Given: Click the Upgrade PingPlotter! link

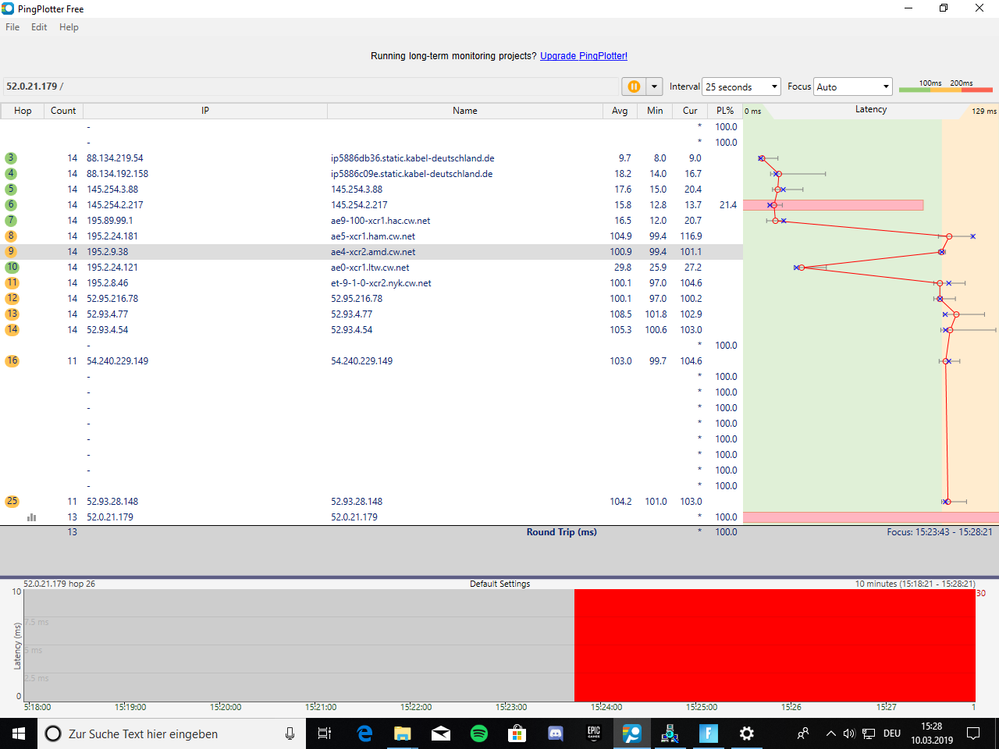Looking at the screenshot, I should [x=584, y=56].
